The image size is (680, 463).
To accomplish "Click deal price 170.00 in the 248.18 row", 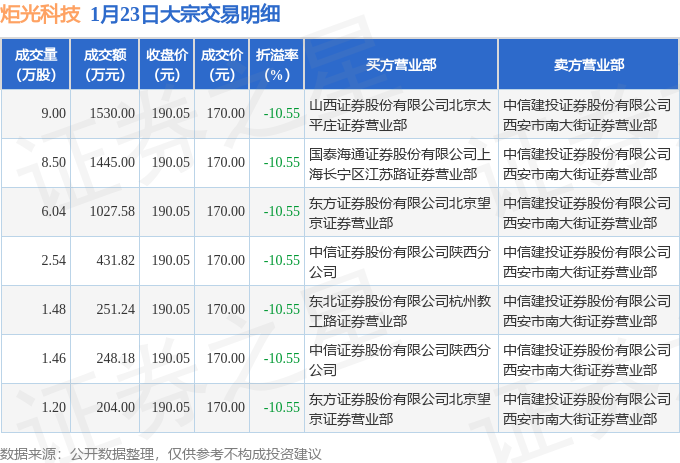I will (226, 359).
